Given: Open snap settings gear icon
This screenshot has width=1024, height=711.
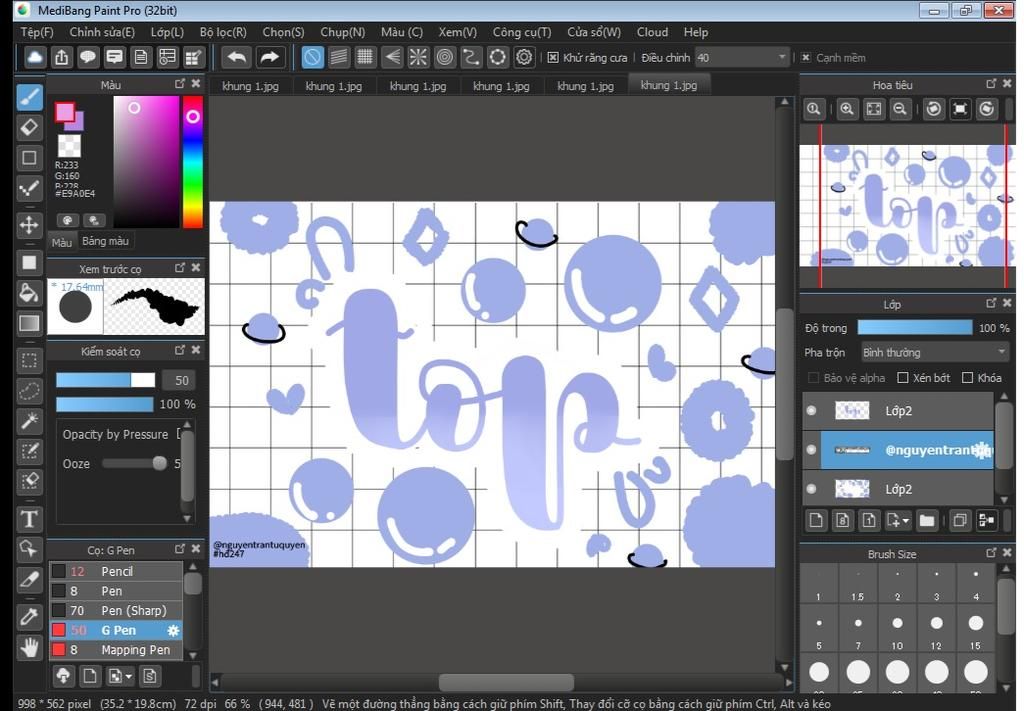Looking at the screenshot, I should 524,57.
